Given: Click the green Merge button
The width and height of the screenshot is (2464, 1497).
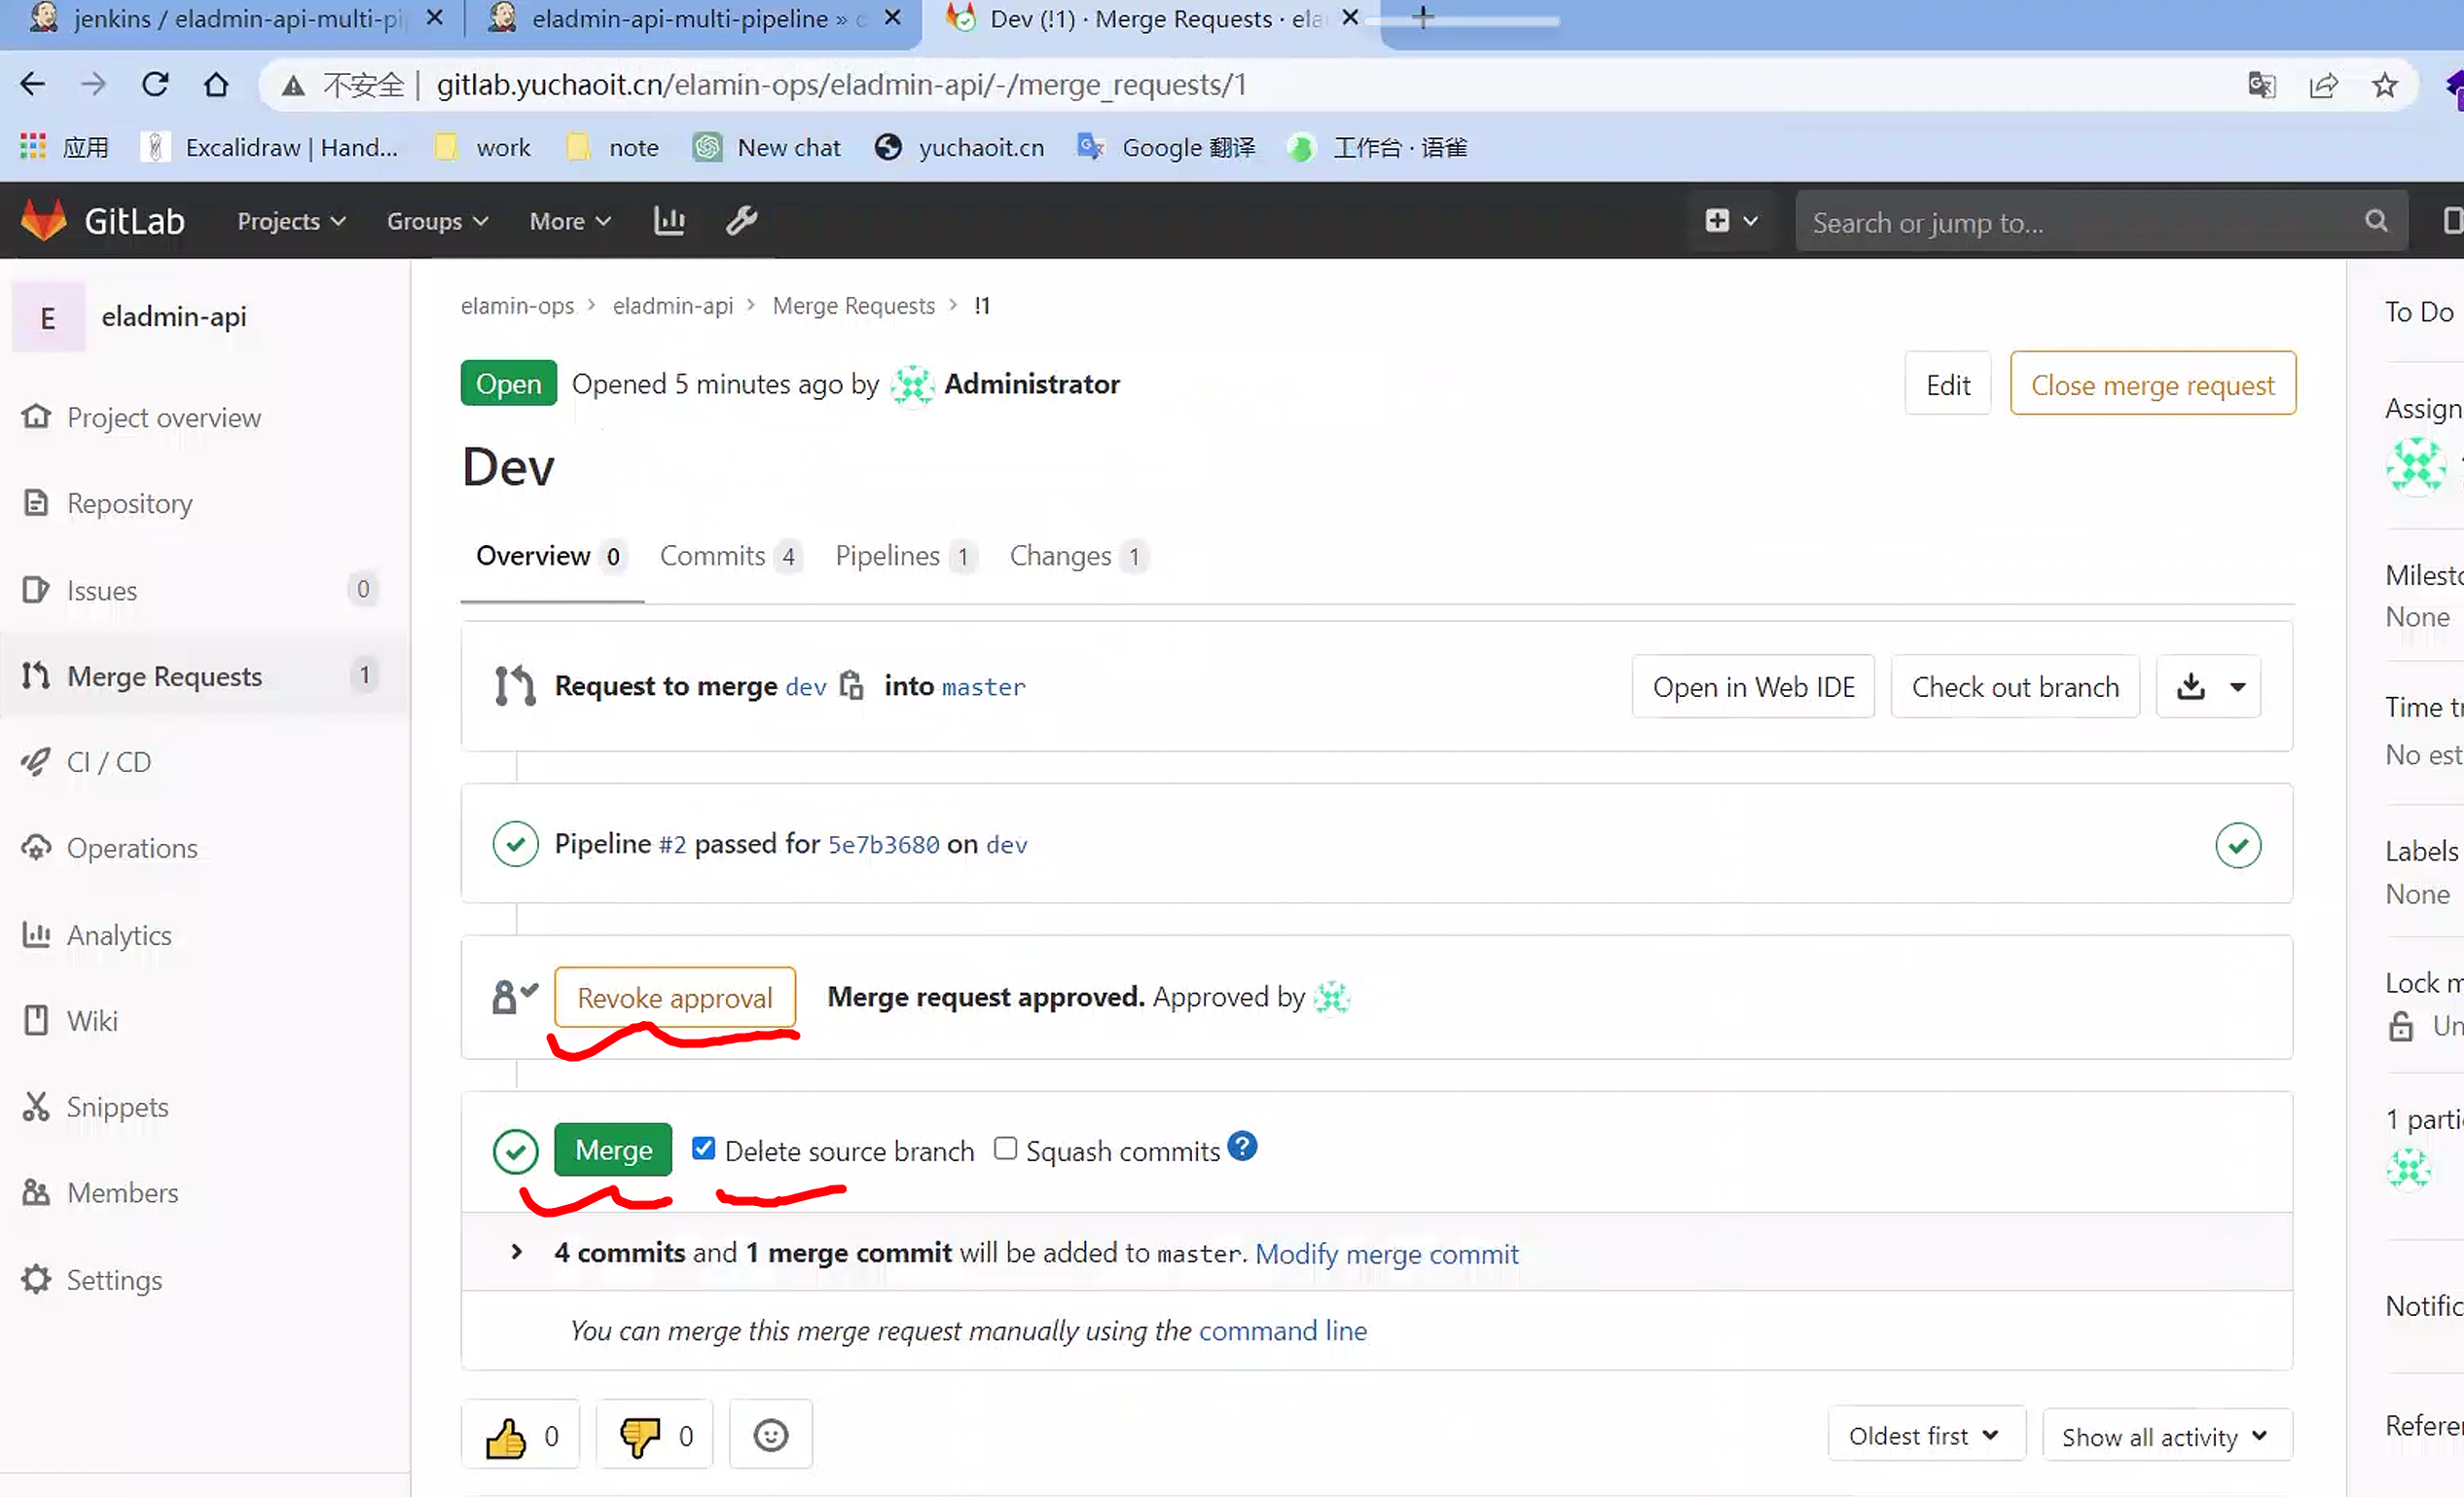Looking at the screenshot, I should 613,1150.
